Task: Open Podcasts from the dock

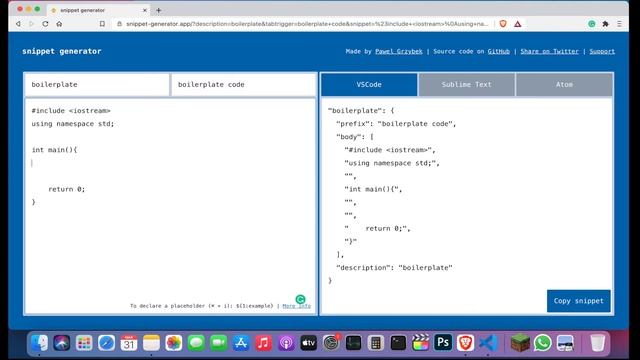Action: point(286,343)
